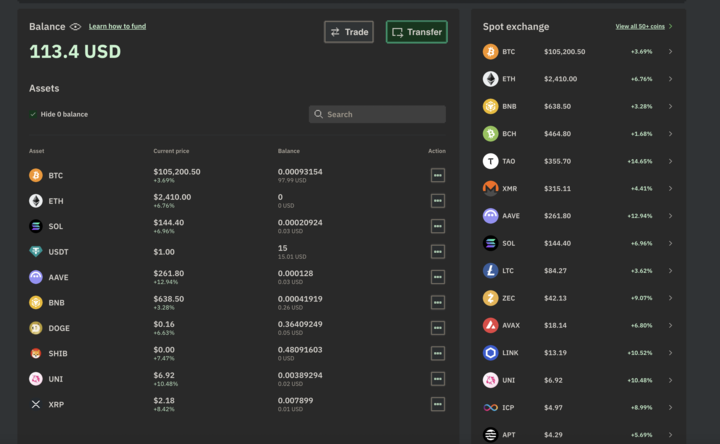The height and width of the screenshot is (444, 720).
Task: Click the APT icon in Spot exchange list
Action: tap(490, 434)
